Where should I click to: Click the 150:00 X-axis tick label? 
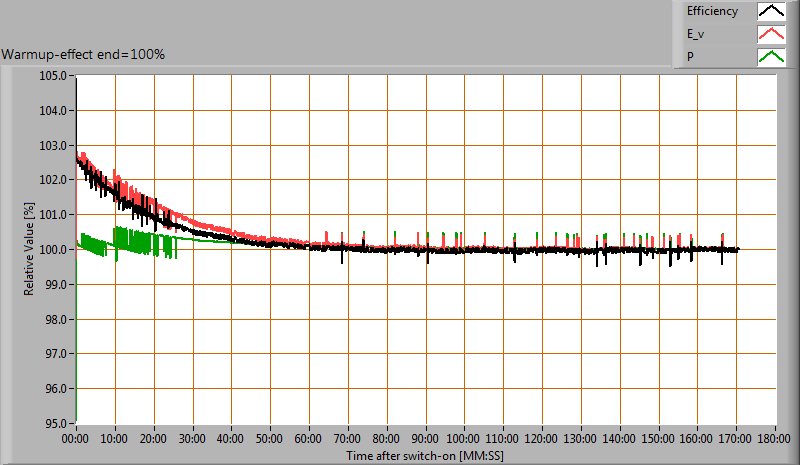659,438
